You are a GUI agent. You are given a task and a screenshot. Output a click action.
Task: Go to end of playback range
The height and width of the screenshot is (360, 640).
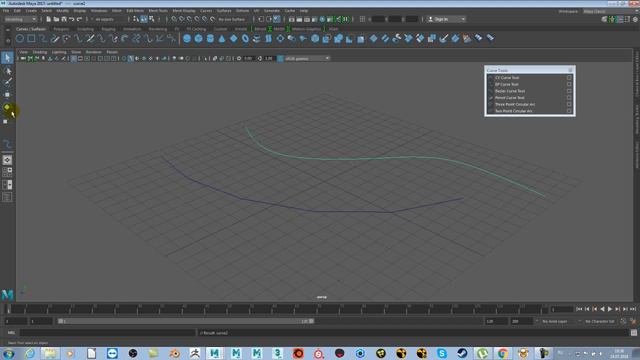[x=633, y=309]
